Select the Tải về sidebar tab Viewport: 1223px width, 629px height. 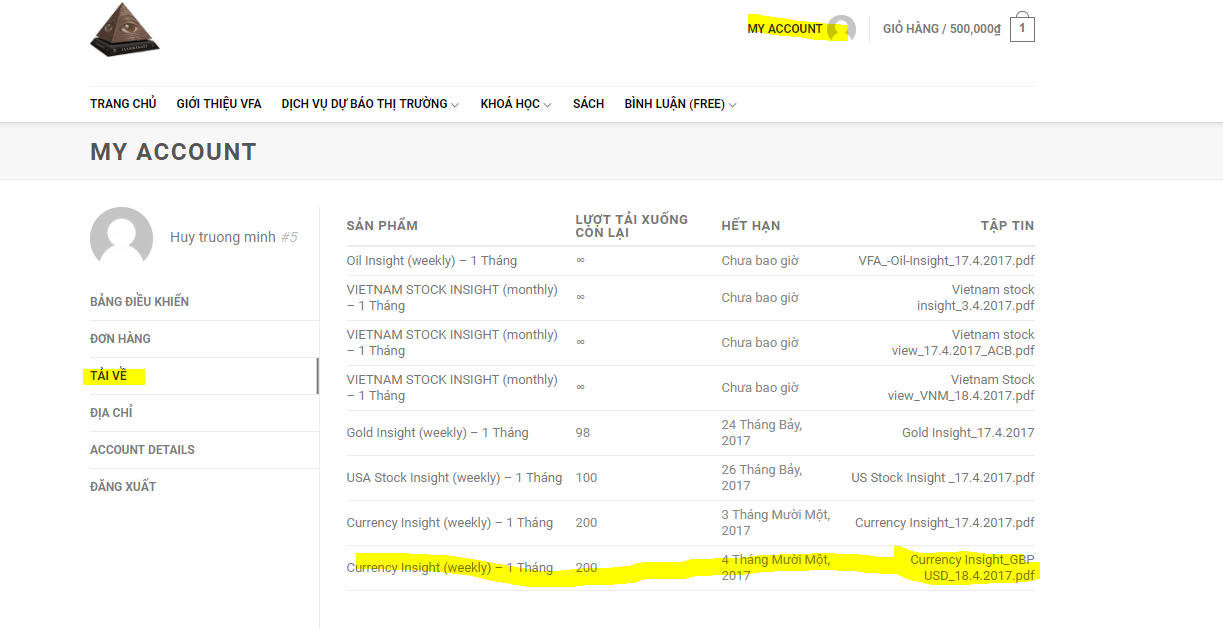109,376
